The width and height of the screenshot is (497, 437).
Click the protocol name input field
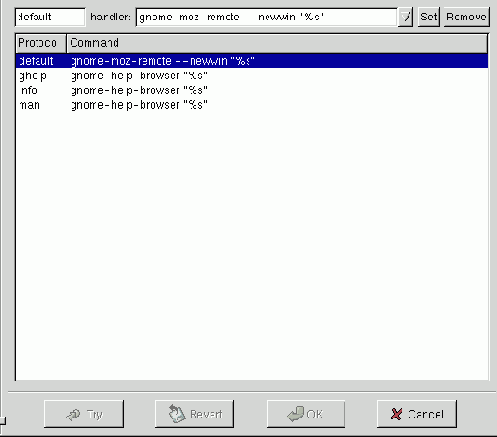50,17
